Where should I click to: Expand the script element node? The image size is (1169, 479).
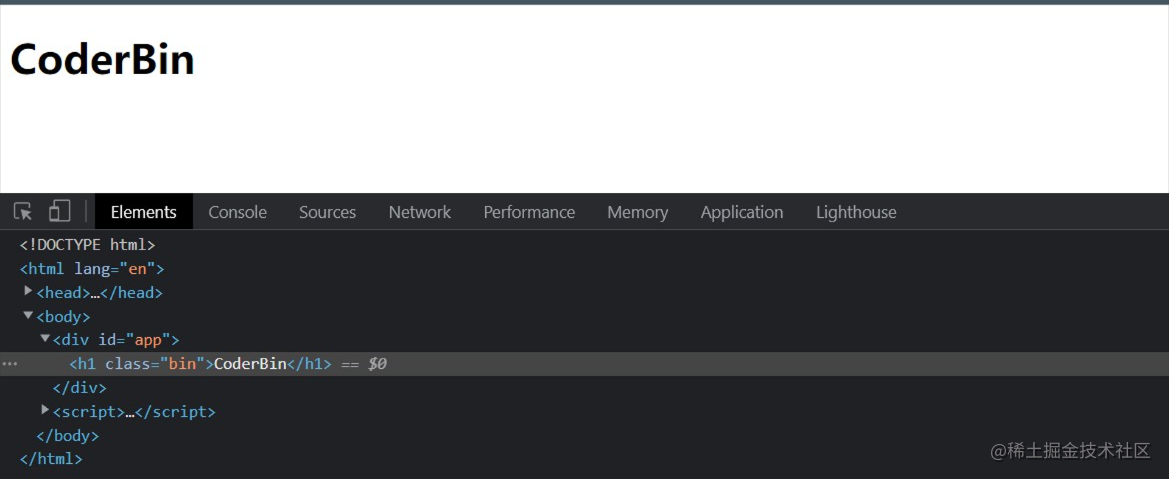pyautogui.click(x=45, y=411)
